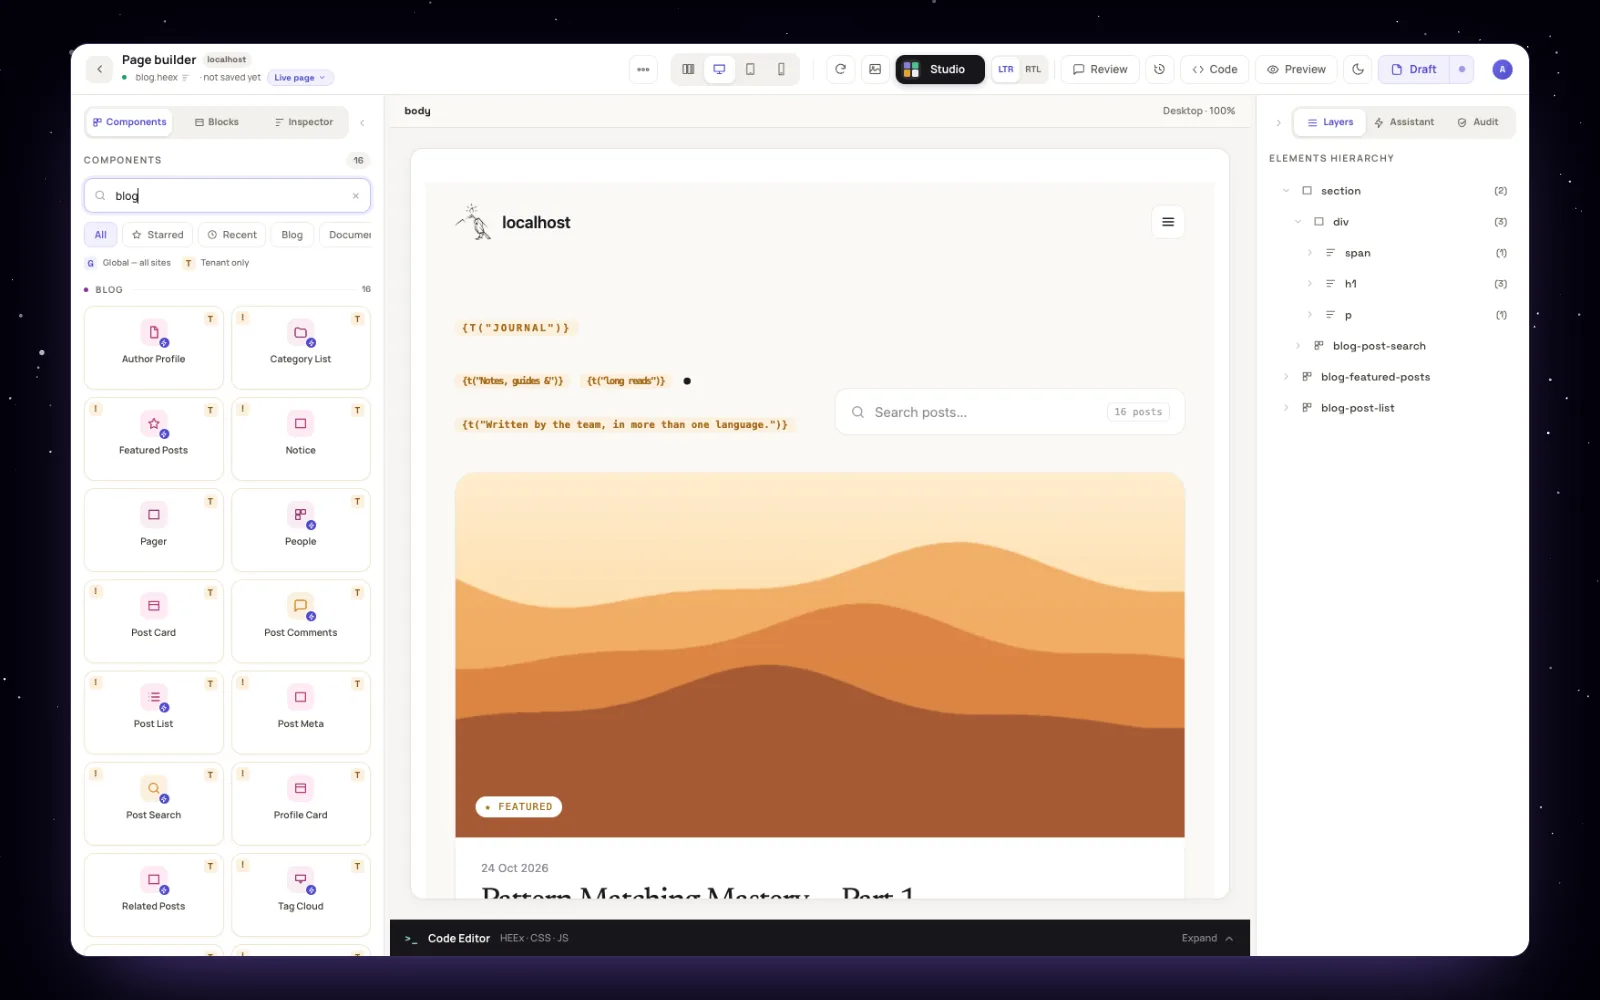Expand the Code Editor panel
Image resolution: width=1600 pixels, height=1000 pixels.
(1207, 938)
